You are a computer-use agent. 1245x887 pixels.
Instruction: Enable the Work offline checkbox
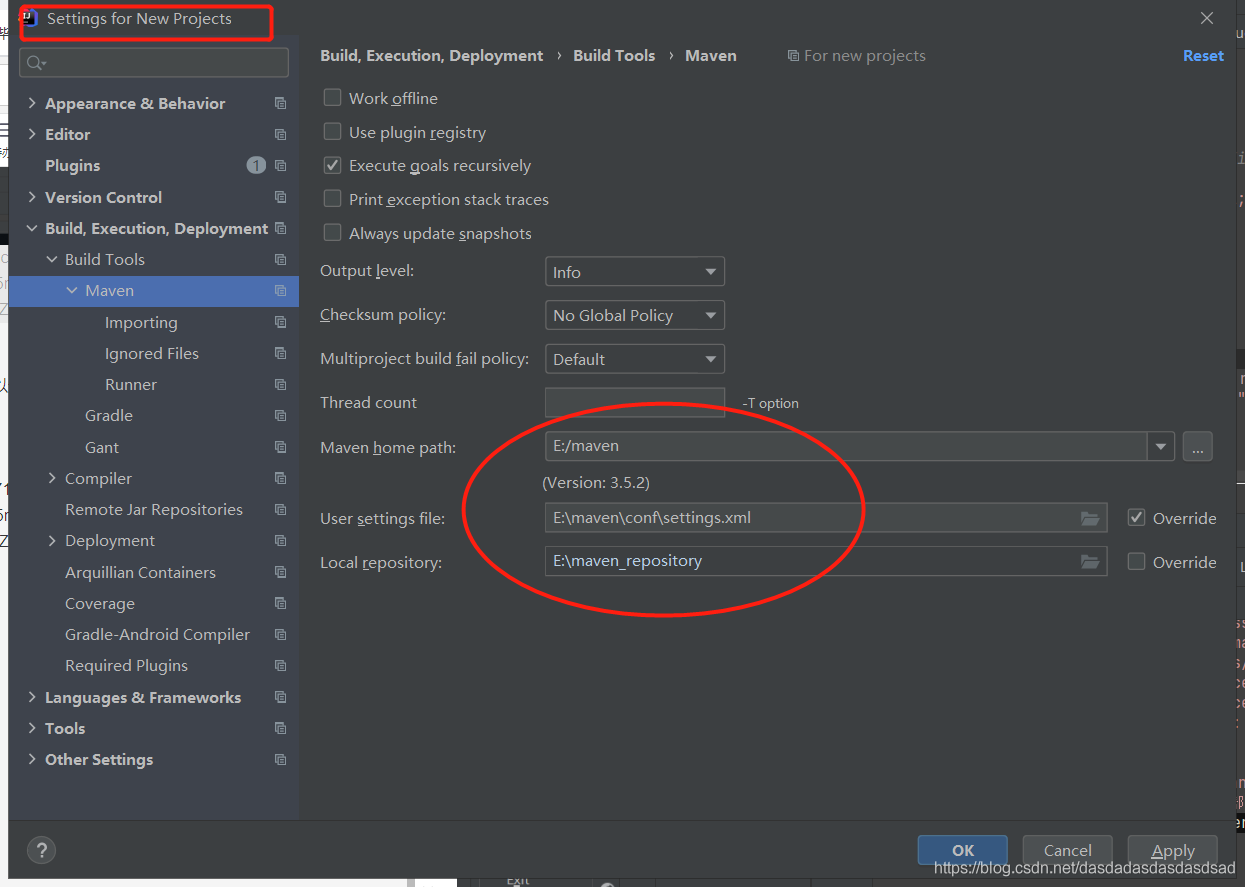click(x=332, y=98)
